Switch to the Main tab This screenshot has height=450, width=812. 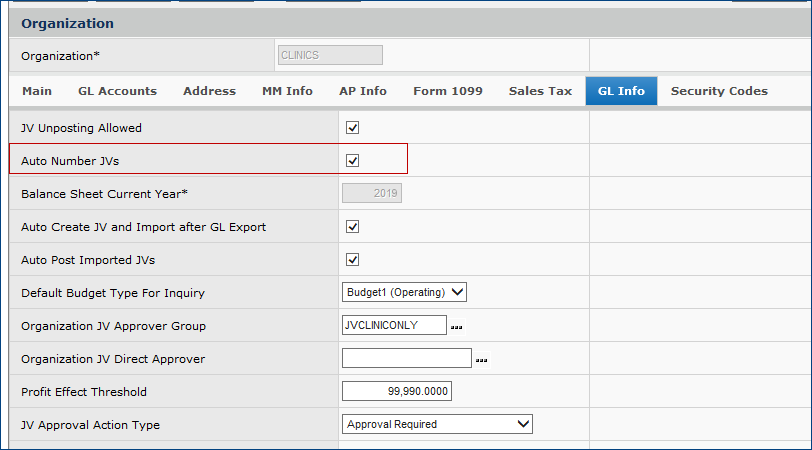[37, 91]
